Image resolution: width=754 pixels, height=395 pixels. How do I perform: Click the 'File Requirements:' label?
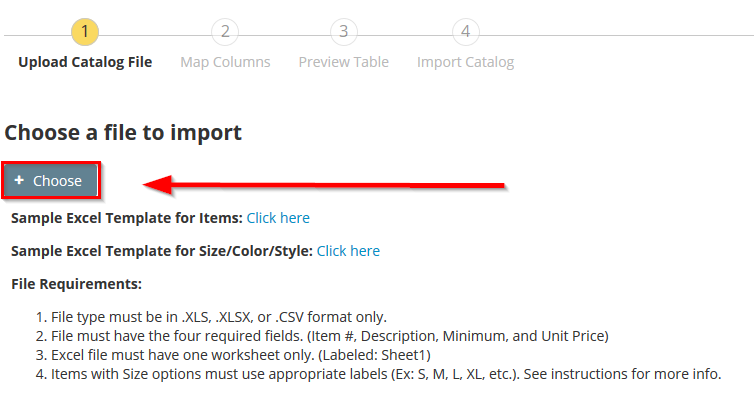pyautogui.click(x=76, y=284)
